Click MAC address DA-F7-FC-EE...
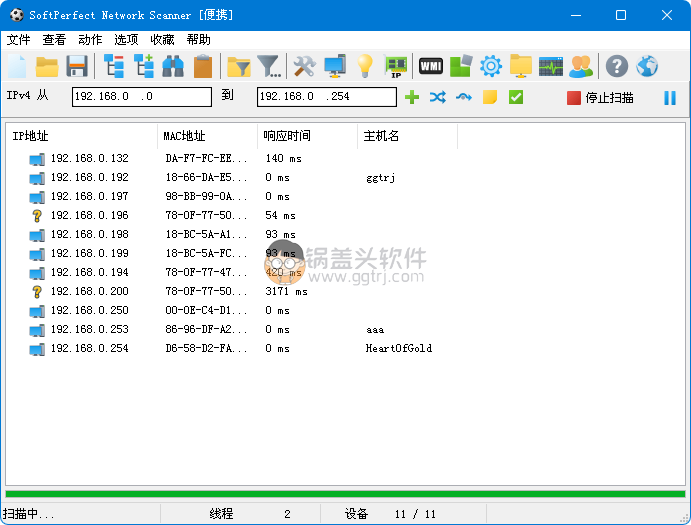Viewport: 691px width, 525px height. pyautogui.click(x=206, y=158)
